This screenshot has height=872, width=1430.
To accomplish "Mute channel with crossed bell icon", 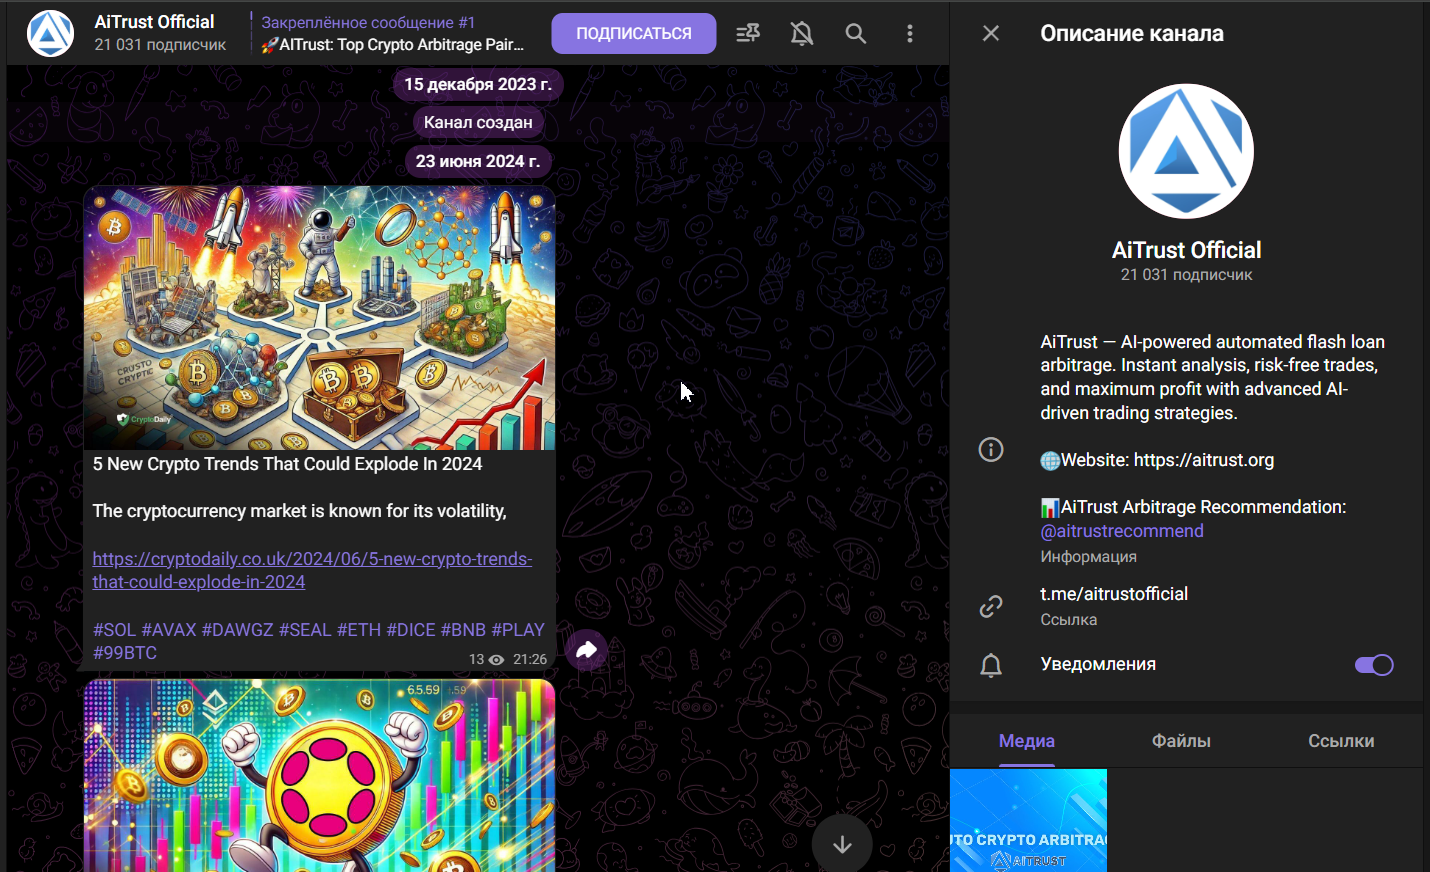I will pyautogui.click(x=802, y=33).
